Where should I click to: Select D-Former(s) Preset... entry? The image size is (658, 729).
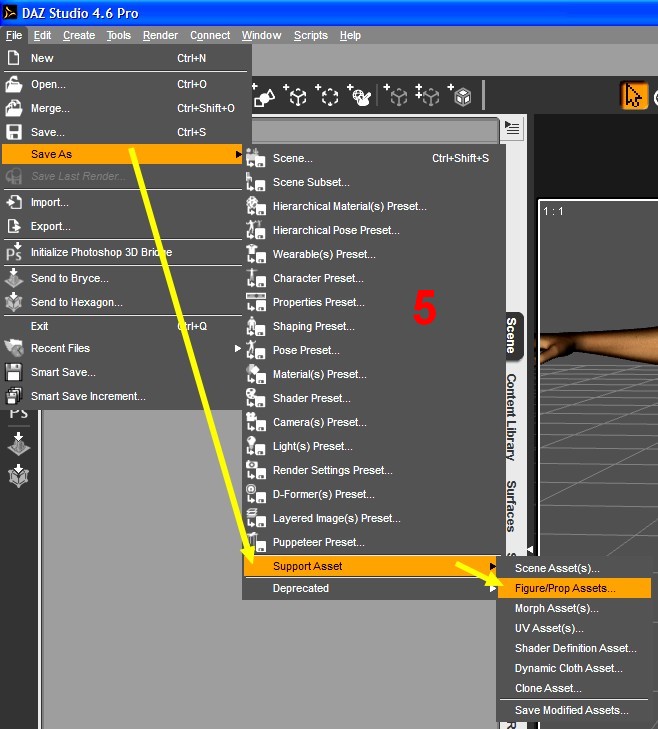(x=374, y=494)
